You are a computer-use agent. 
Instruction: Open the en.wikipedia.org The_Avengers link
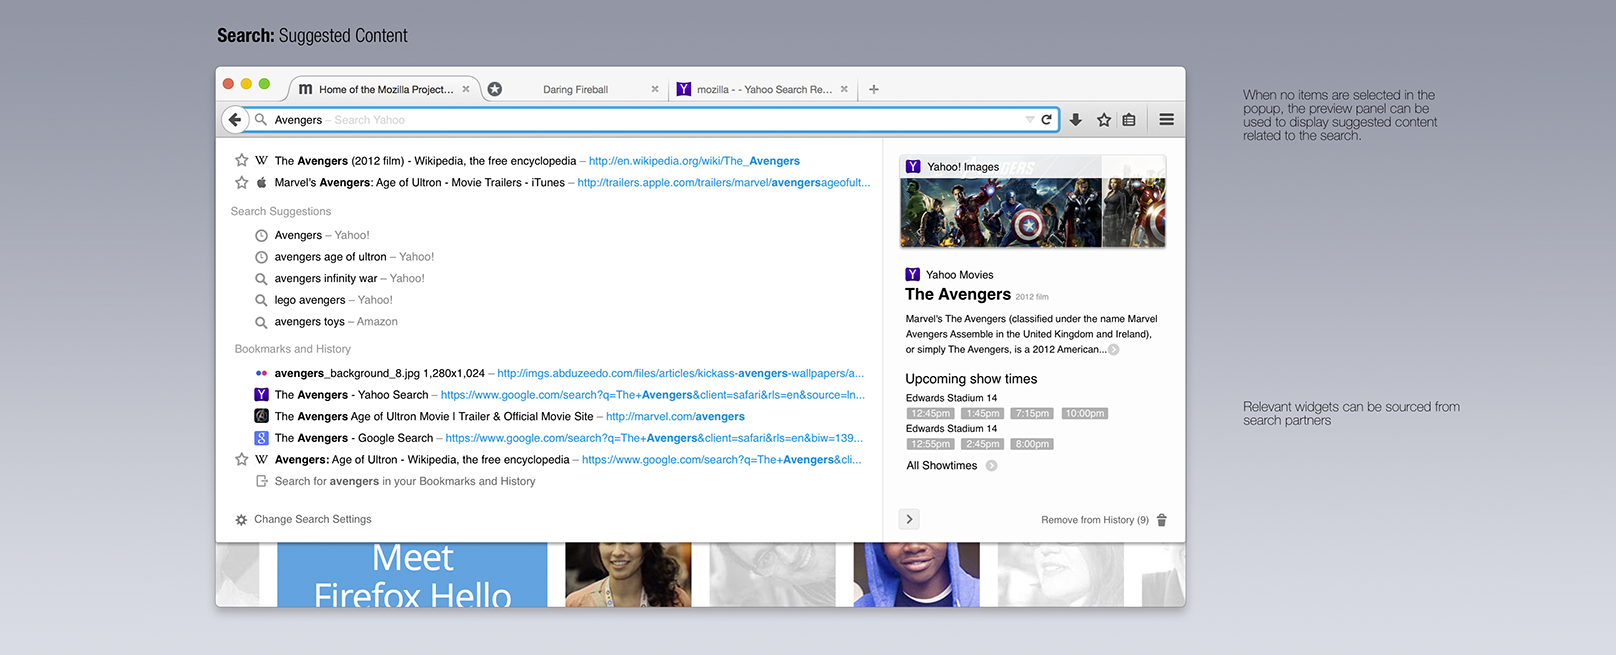694,161
